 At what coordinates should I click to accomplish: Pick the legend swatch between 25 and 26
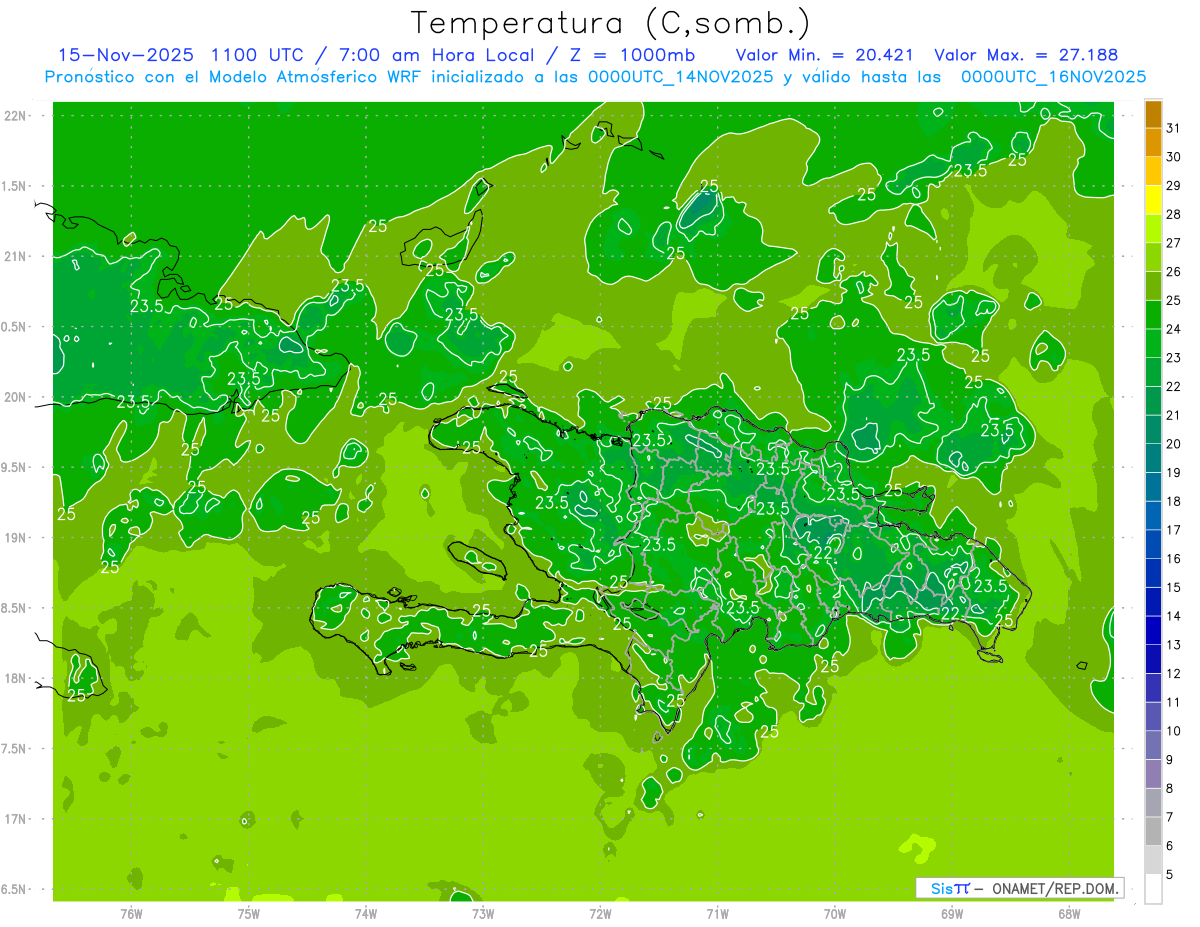point(1153,286)
